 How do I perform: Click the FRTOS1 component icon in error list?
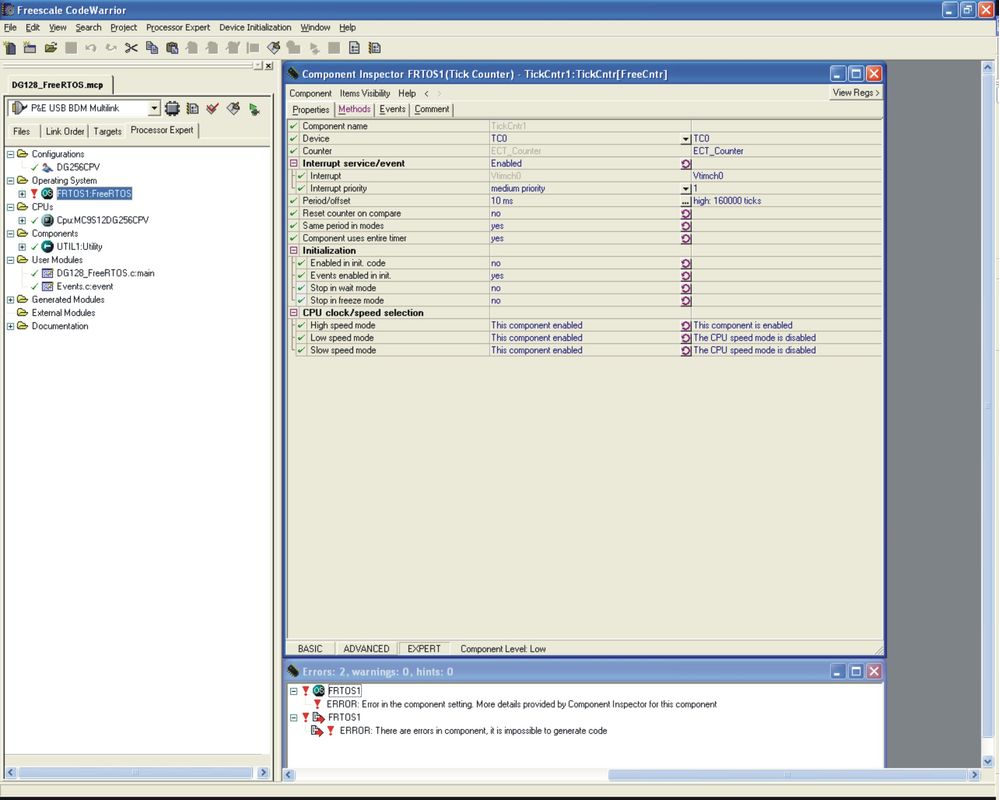pyautogui.click(x=319, y=690)
